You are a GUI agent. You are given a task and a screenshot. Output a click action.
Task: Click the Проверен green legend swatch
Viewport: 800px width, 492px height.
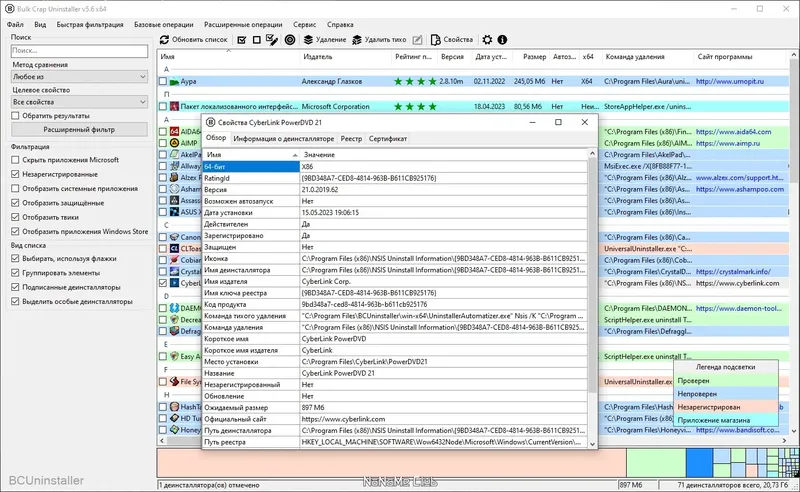click(726, 381)
